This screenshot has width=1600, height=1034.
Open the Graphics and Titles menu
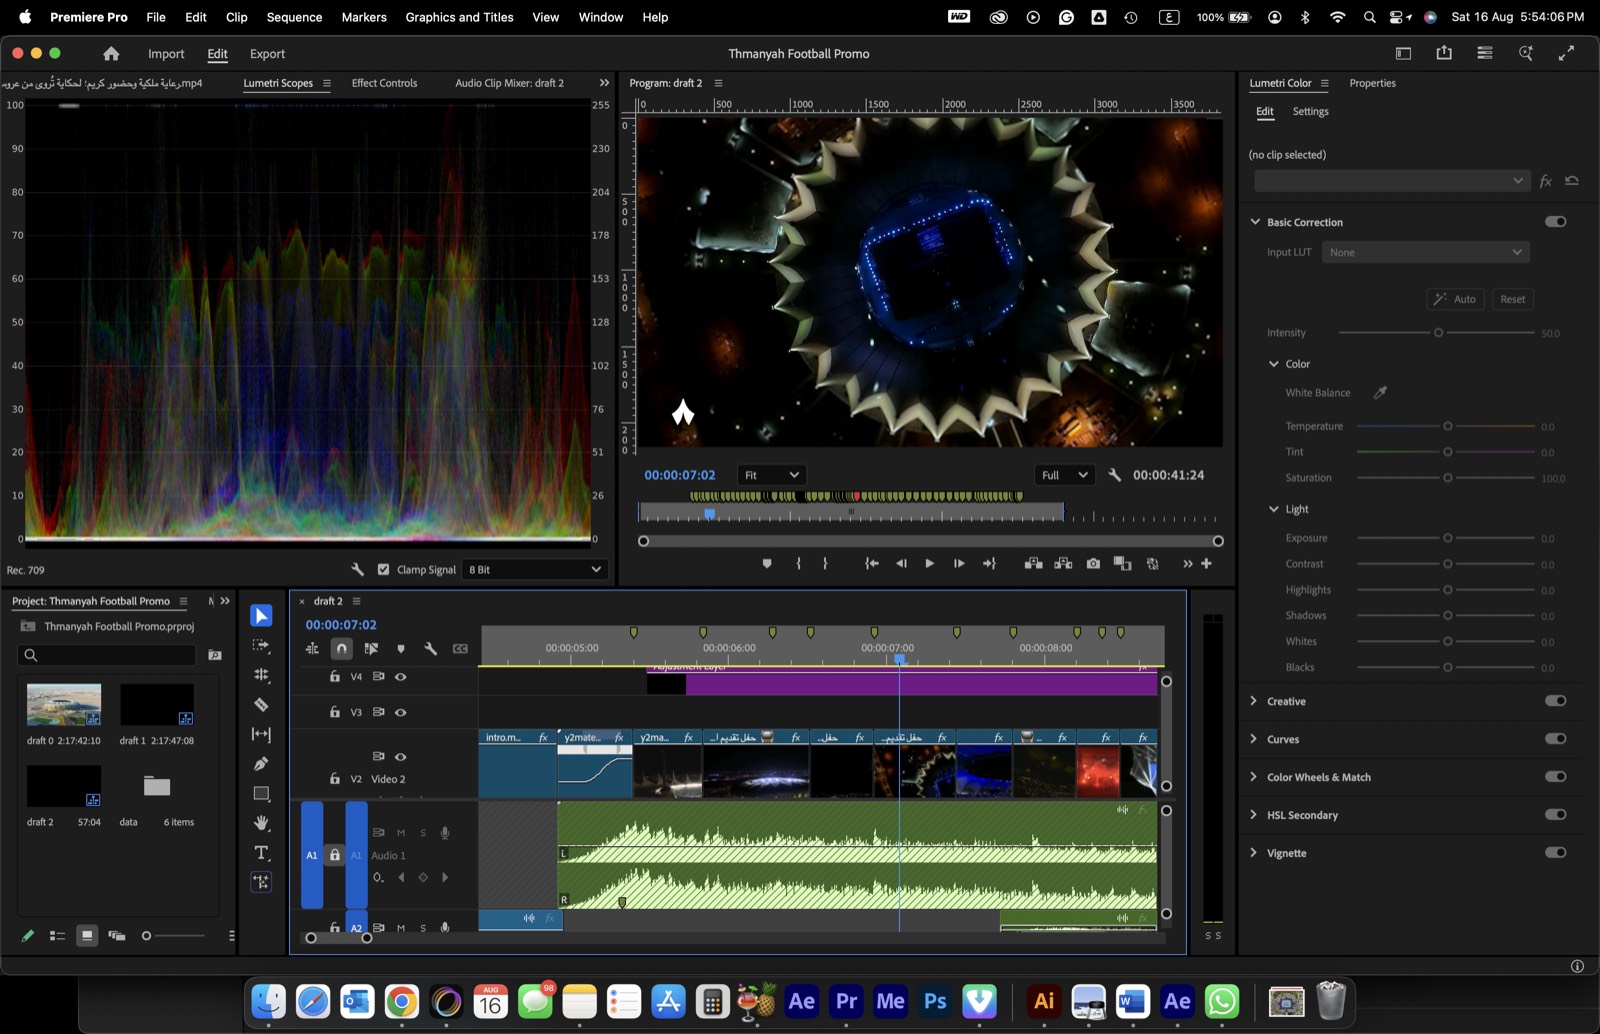point(459,17)
